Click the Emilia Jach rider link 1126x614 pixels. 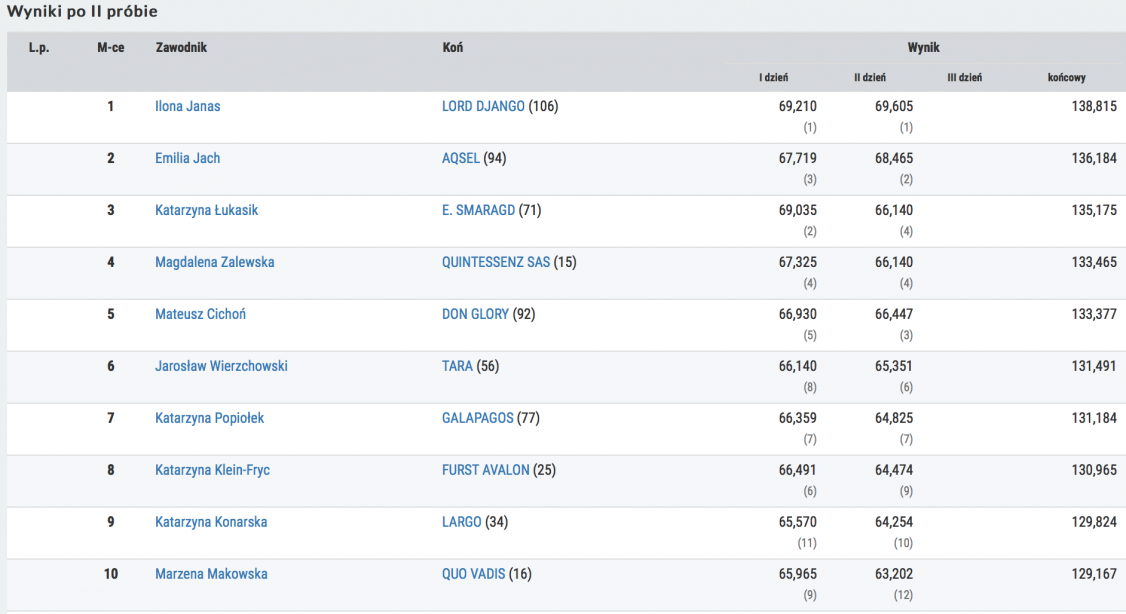(x=188, y=158)
